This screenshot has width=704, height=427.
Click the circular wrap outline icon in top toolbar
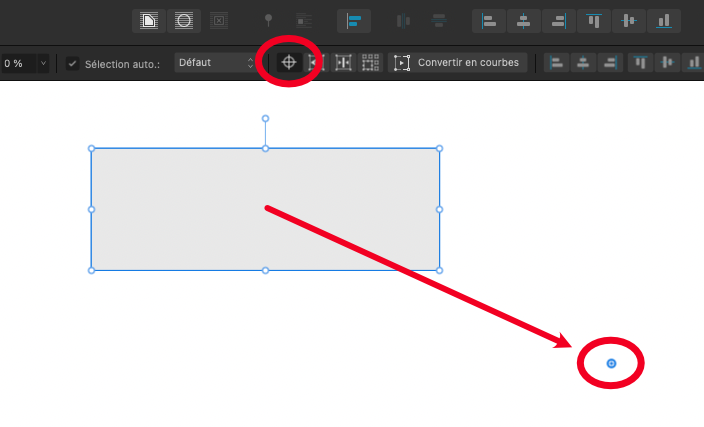click(x=184, y=21)
